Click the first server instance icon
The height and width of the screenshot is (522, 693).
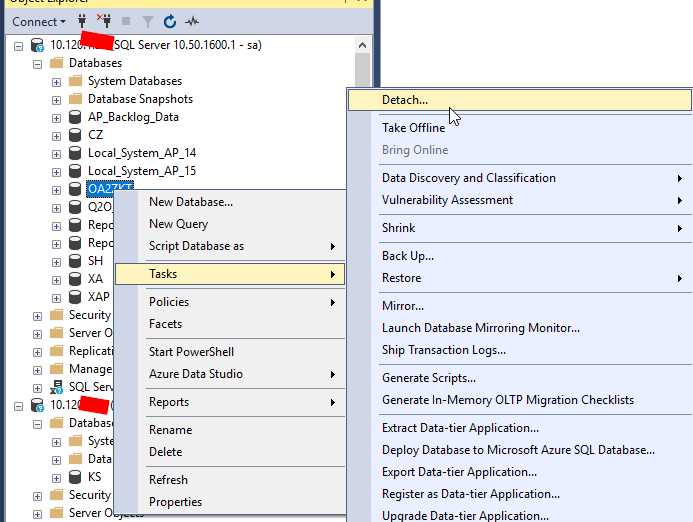tap(38, 45)
